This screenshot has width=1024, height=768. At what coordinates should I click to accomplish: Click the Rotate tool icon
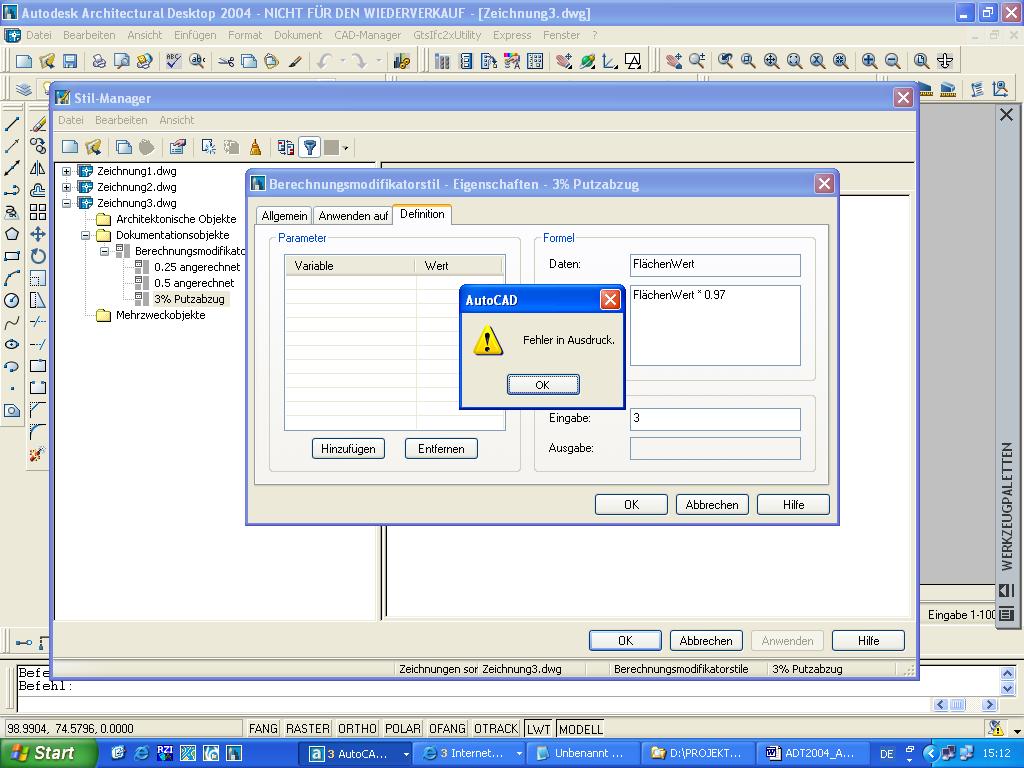(38, 256)
